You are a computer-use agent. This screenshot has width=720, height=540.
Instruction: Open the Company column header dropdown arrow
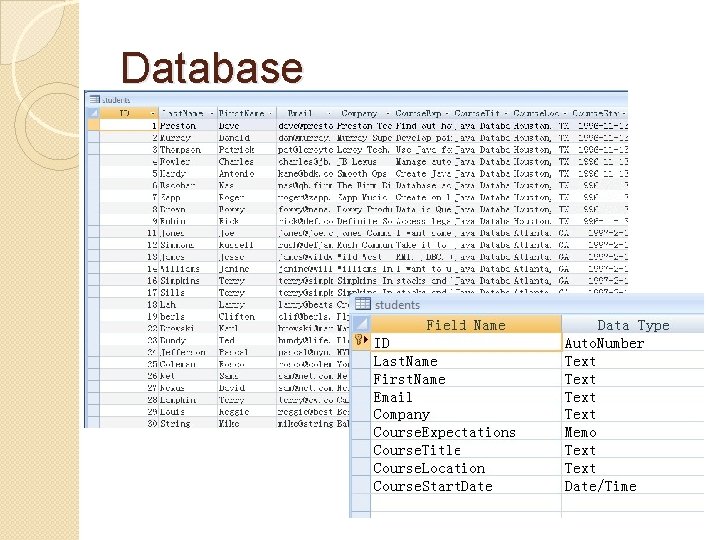(388, 113)
